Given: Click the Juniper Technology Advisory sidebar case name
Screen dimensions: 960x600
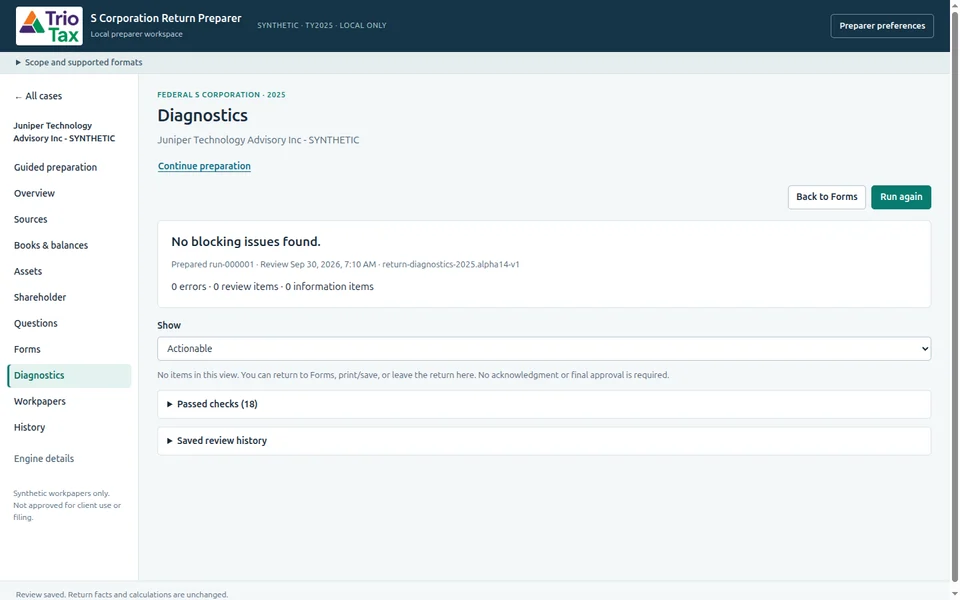Looking at the screenshot, I should coord(64,132).
